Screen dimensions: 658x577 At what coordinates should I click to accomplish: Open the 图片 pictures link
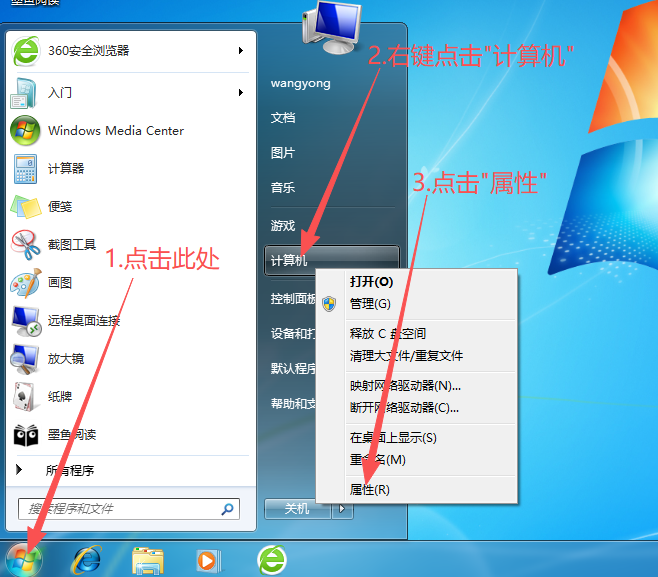283,153
